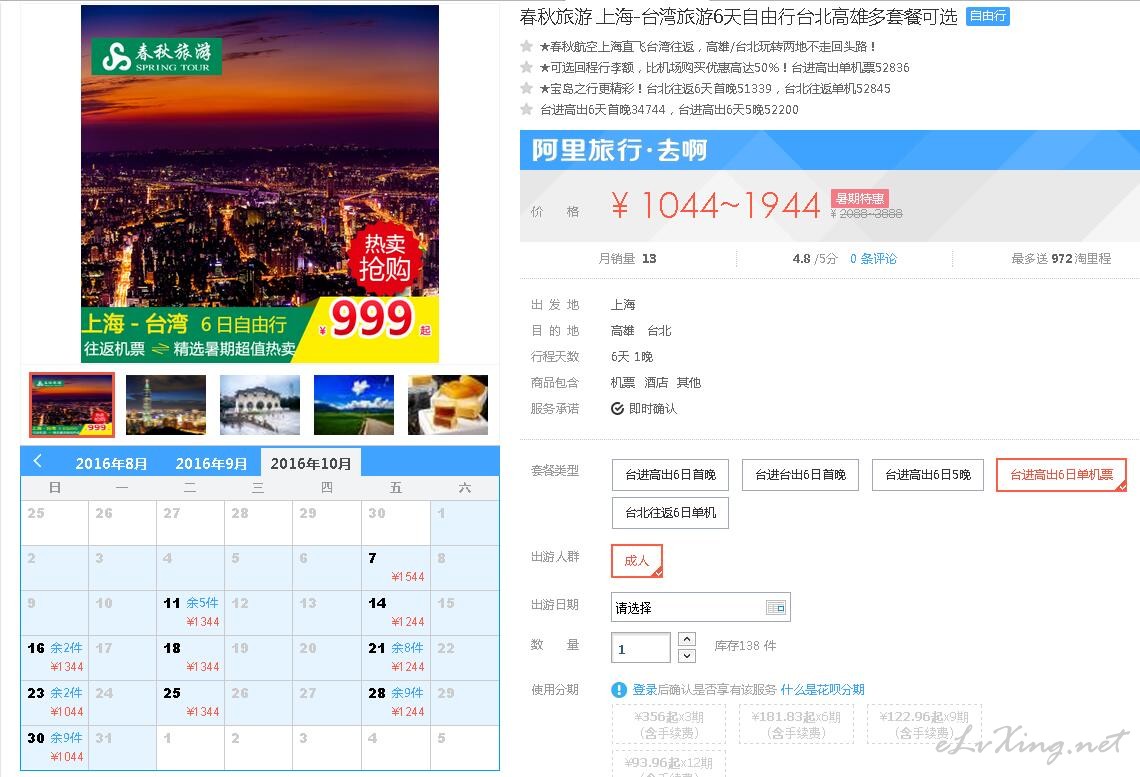
Task: Select the 2016年10月 calendar tab
Action: tap(310, 463)
